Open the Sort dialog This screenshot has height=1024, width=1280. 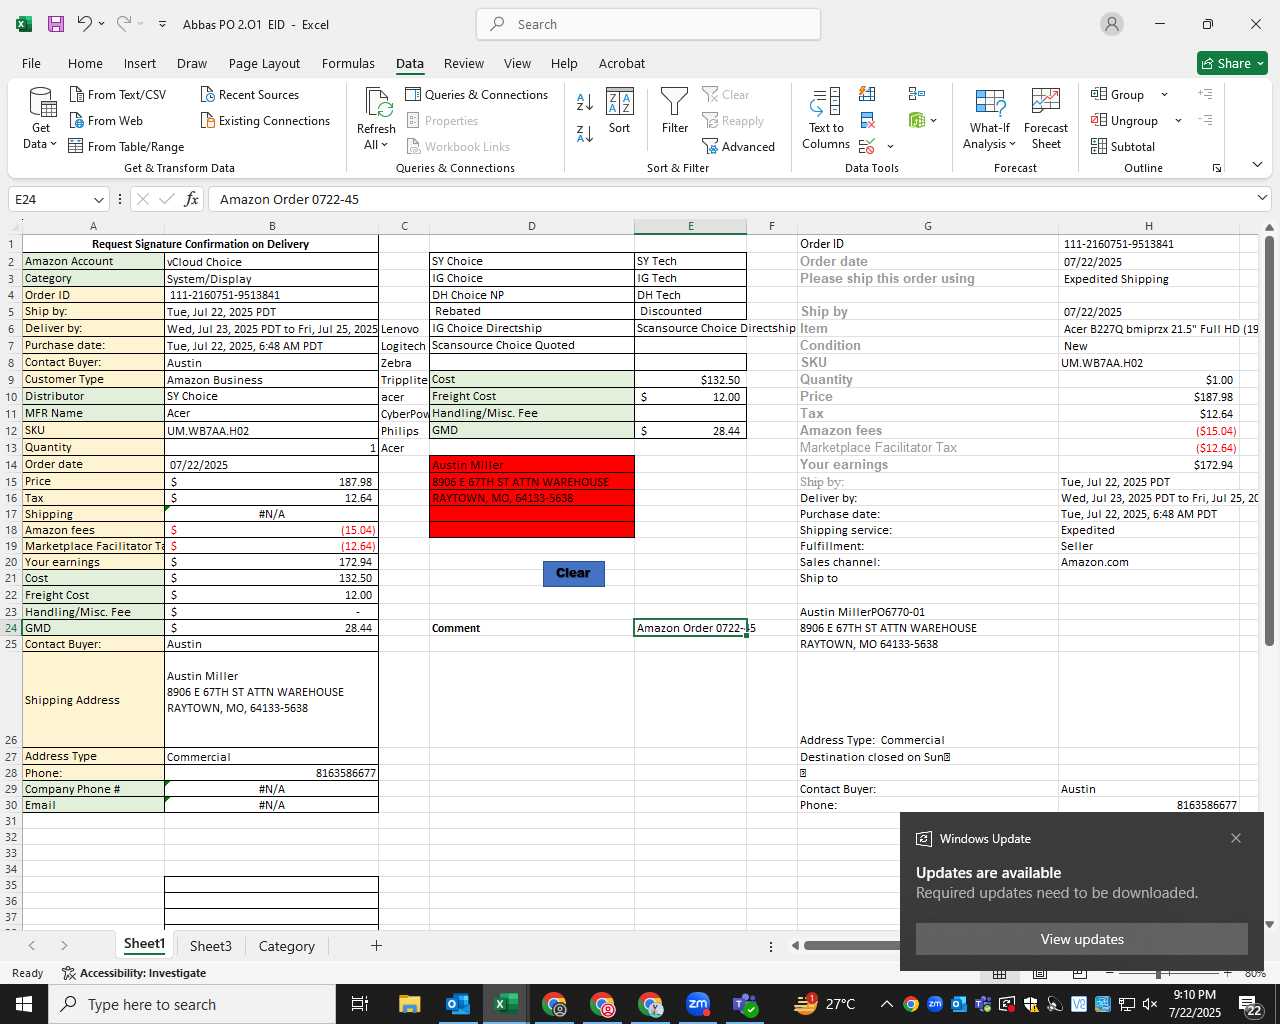pyautogui.click(x=620, y=111)
